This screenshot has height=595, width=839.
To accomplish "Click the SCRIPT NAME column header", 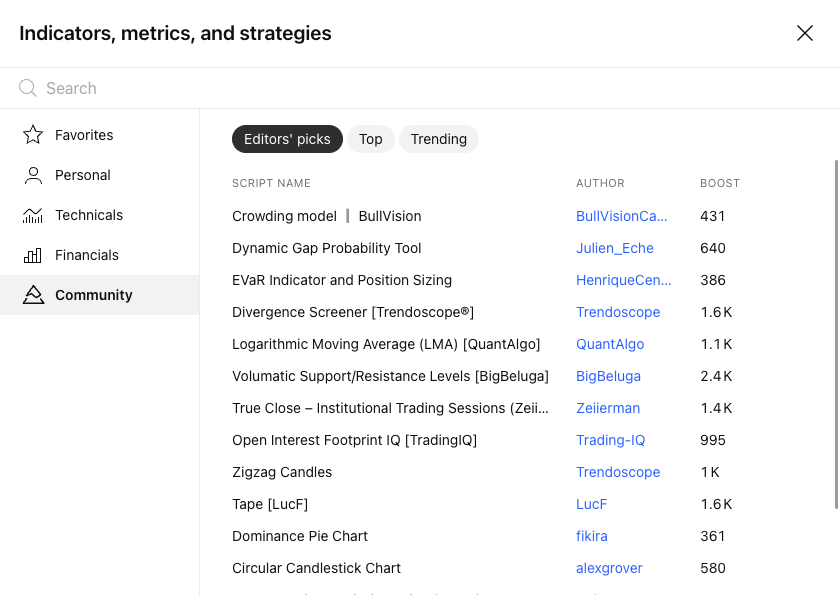I will pos(271,184).
